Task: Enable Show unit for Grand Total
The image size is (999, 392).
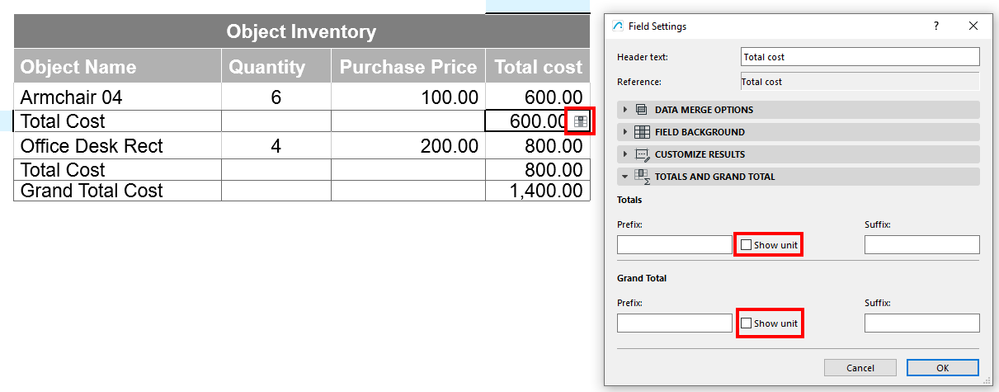Action: pos(746,323)
